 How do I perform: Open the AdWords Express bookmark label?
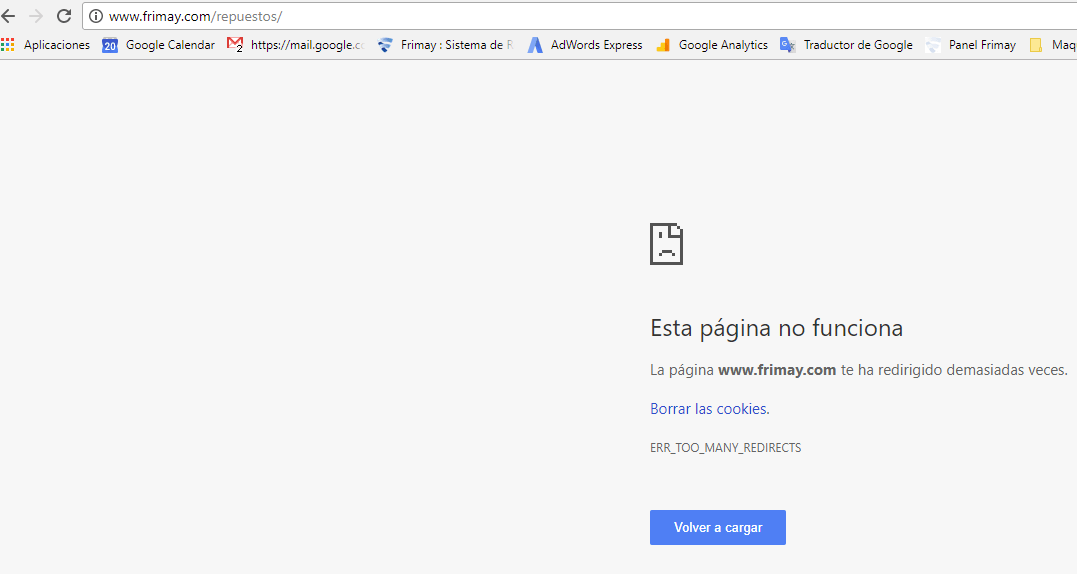click(x=597, y=45)
